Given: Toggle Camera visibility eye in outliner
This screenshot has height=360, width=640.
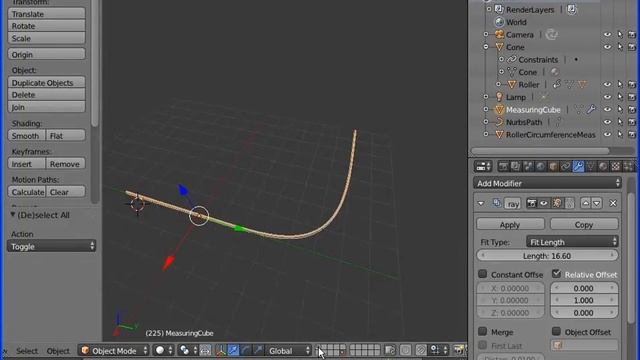Looking at the screenshot, I should point(607,35).
